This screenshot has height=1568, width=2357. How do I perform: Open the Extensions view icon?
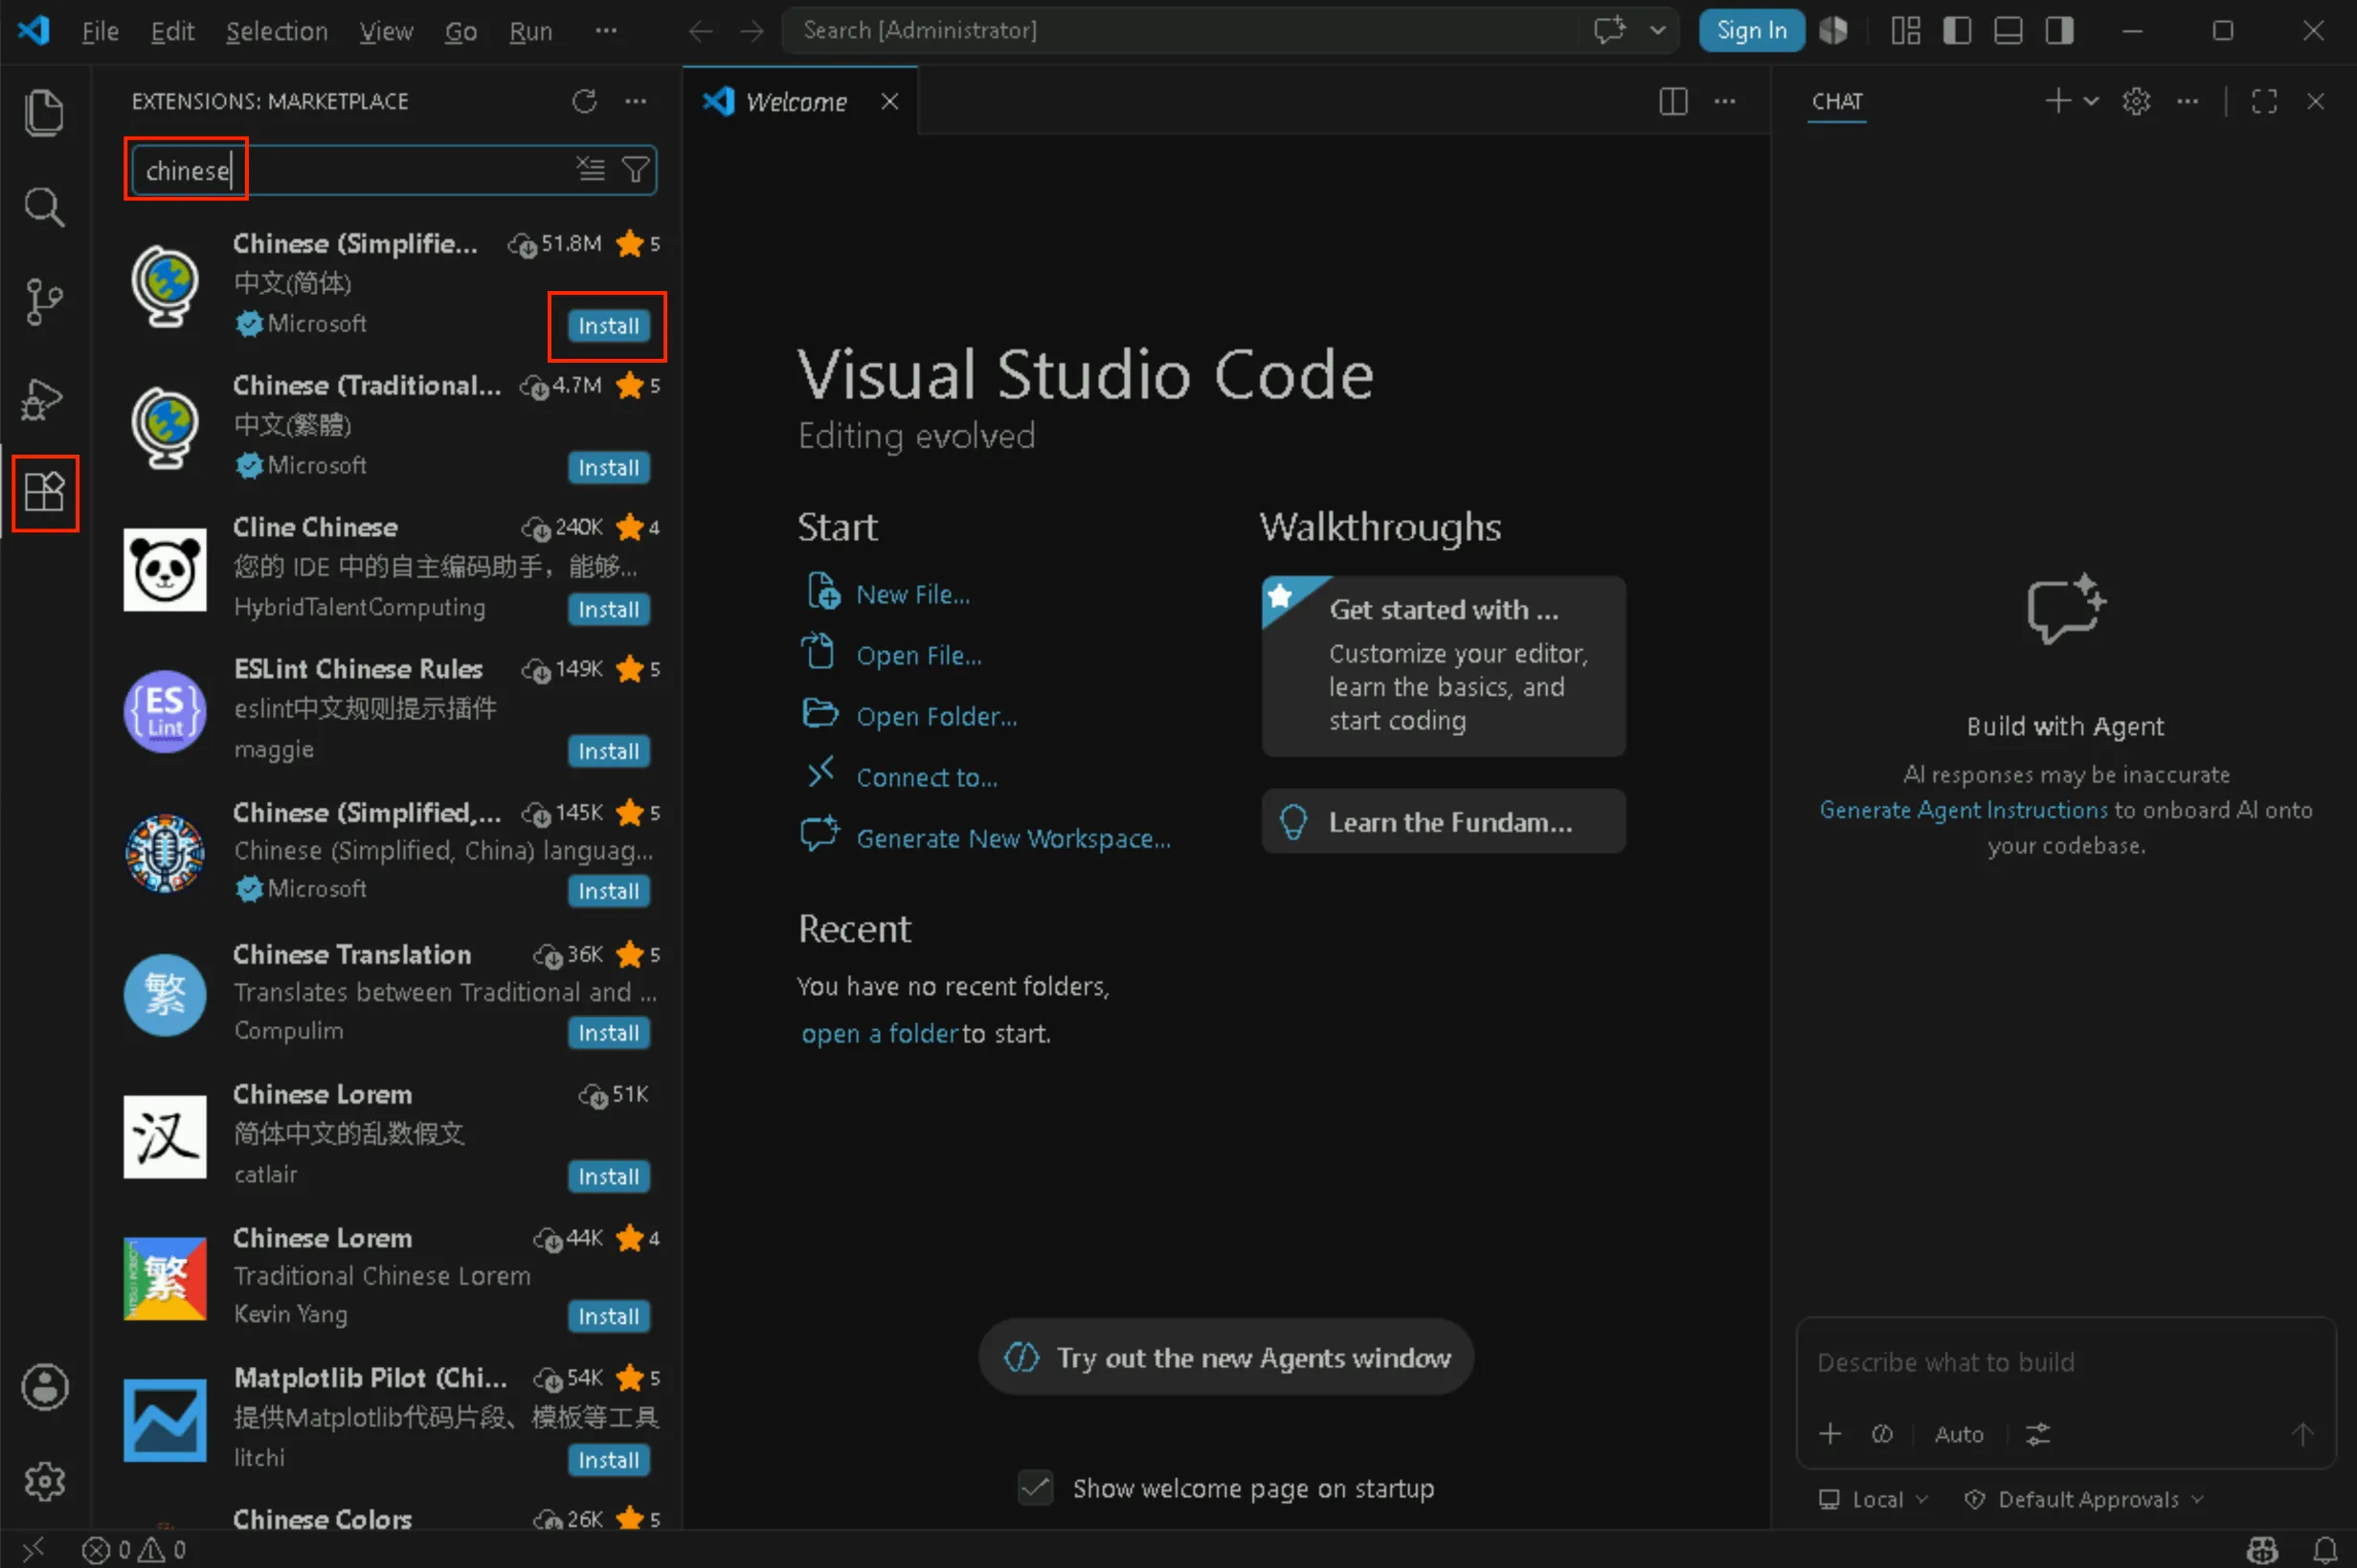(x=44, y=492)
